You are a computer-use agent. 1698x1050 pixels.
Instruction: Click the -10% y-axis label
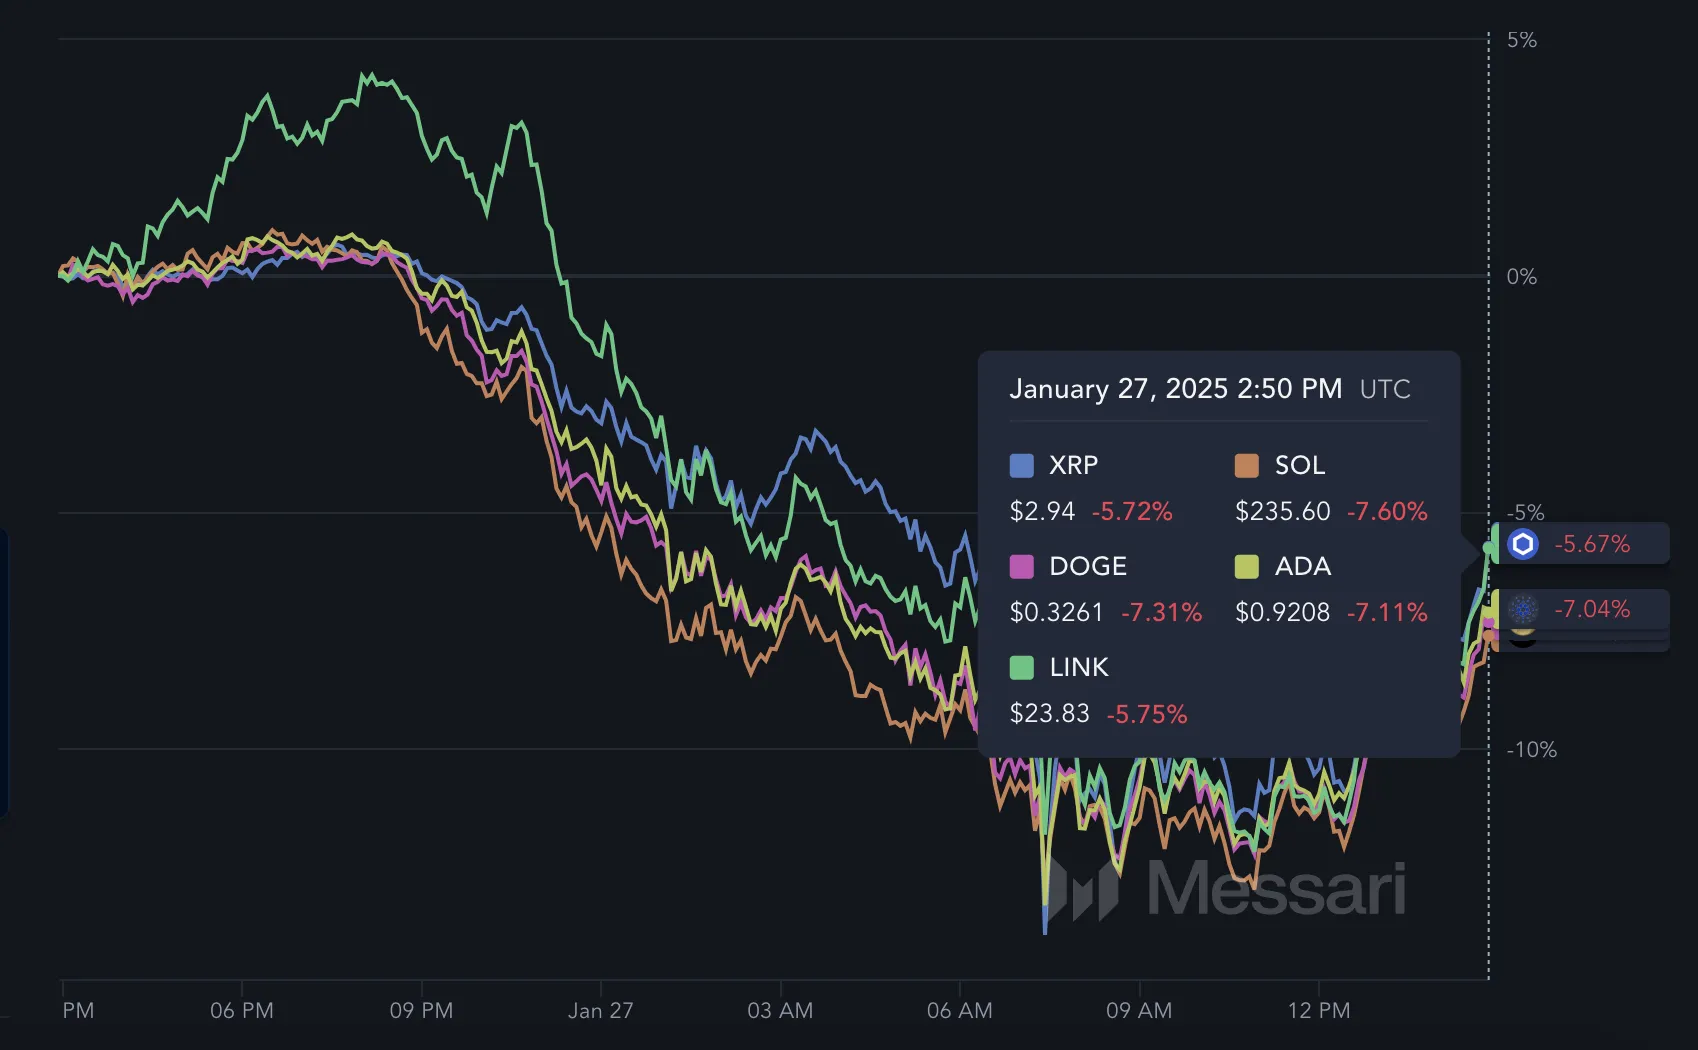tap(1531, 749)
